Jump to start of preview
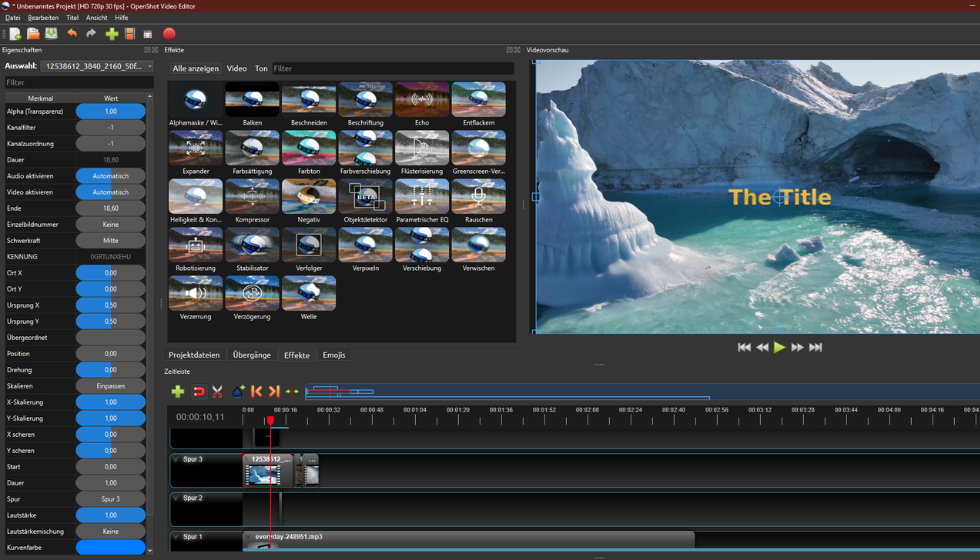Viewport: 980px width, 560px height. 744,348
